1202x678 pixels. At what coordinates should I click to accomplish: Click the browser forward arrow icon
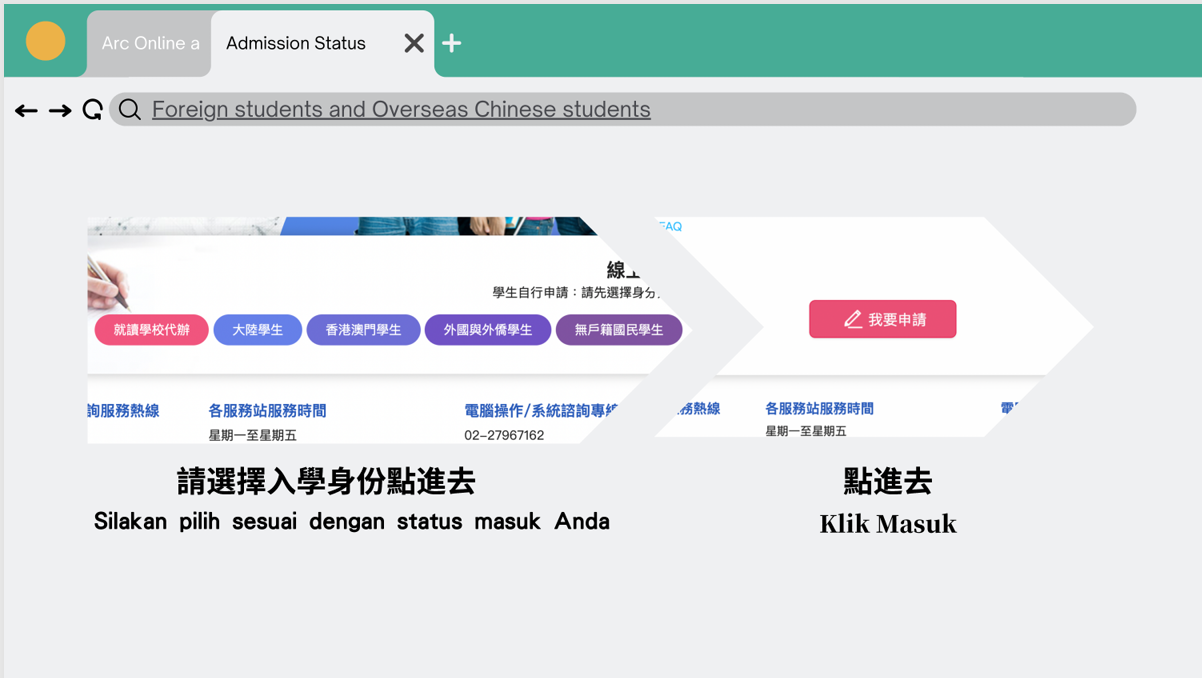coord(59,110)
